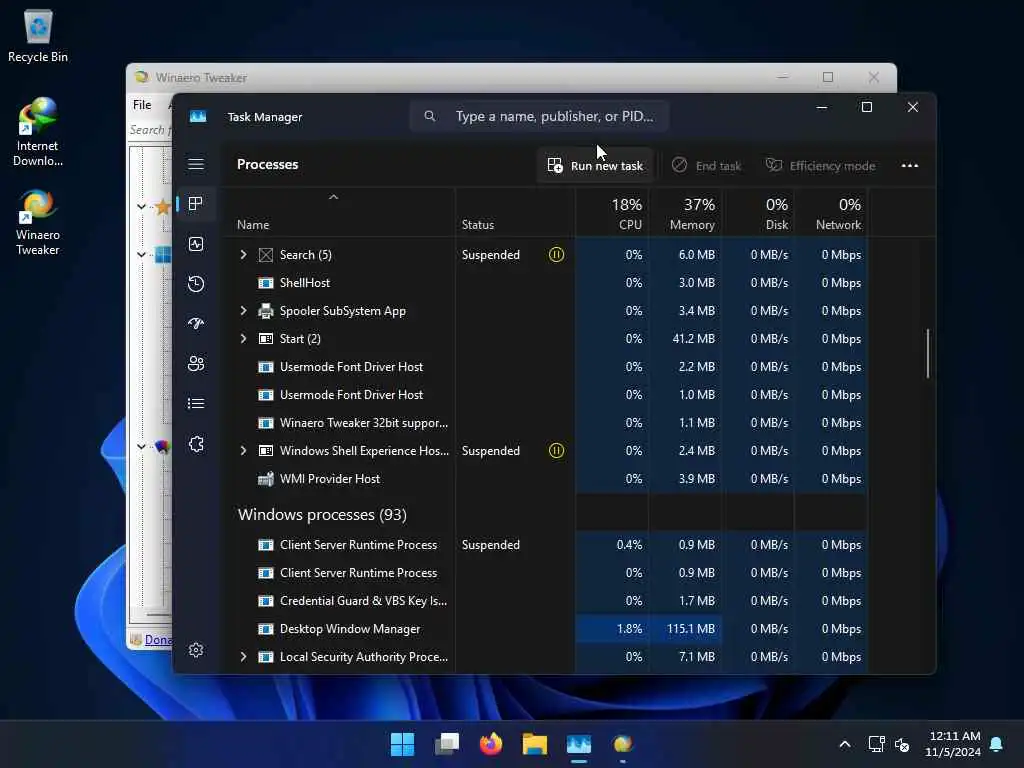Sort processes by CPU column
Viewport: 1024px width, 768px height.
[x=613, y=214]
